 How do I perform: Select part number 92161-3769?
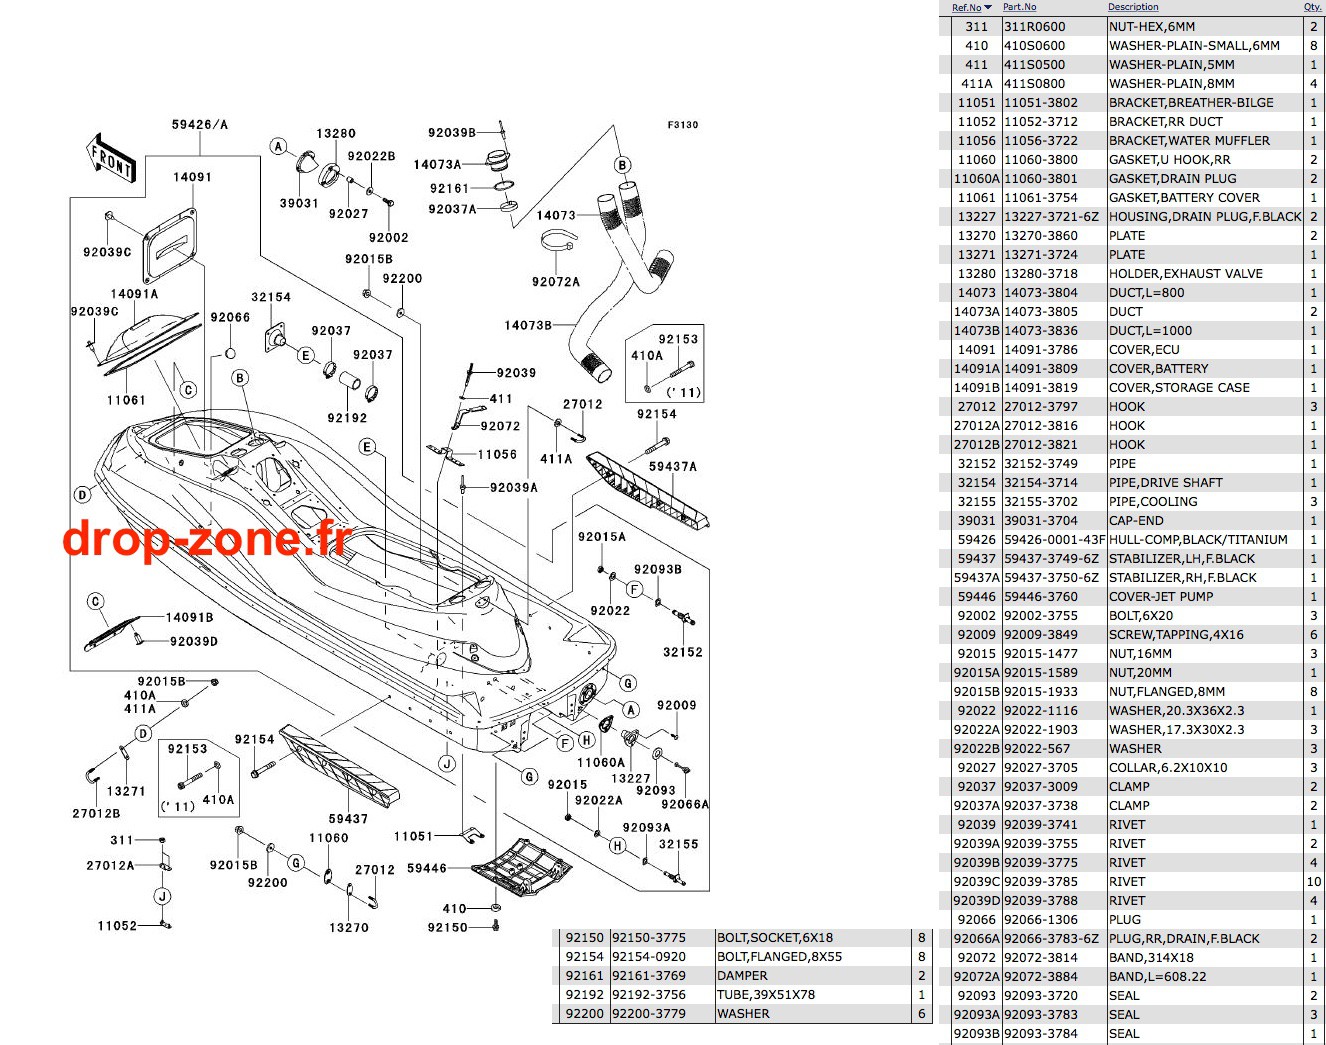[x=649, y=976]
